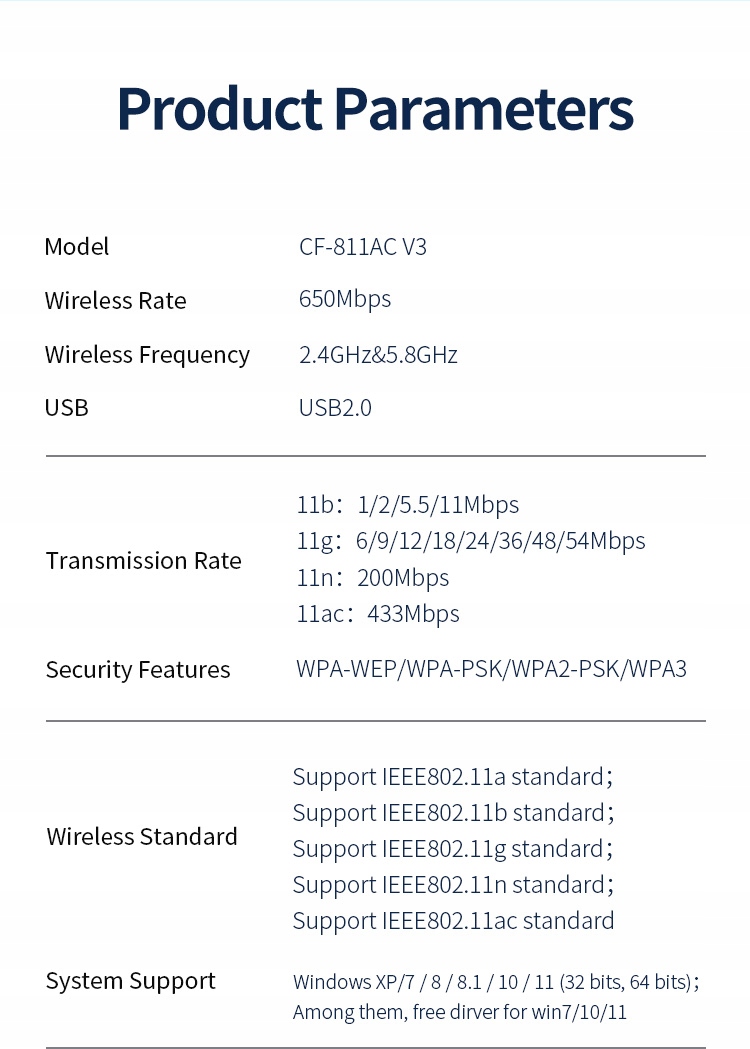Select the Wireless Standard label
Viewport: 750px width, 1049px height.
pos(142,837)
